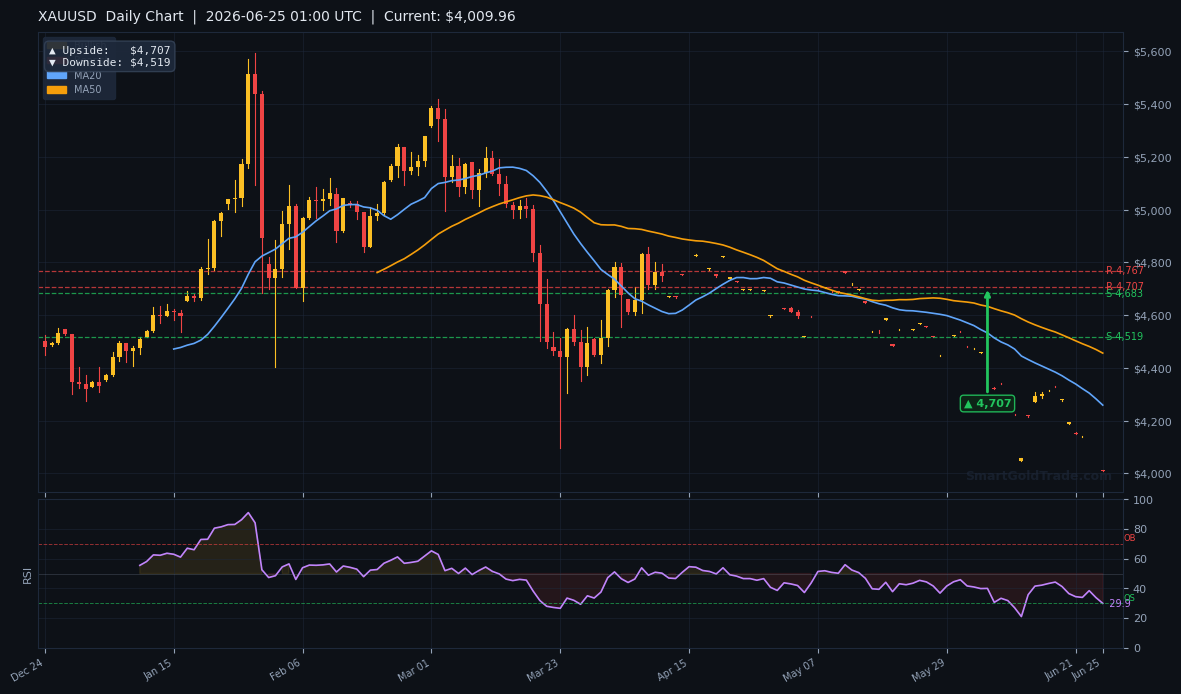Click the RSI 0 axis label
Image resolution: width=1181 pixels, height=694 pixels.
coord(1137,648)
